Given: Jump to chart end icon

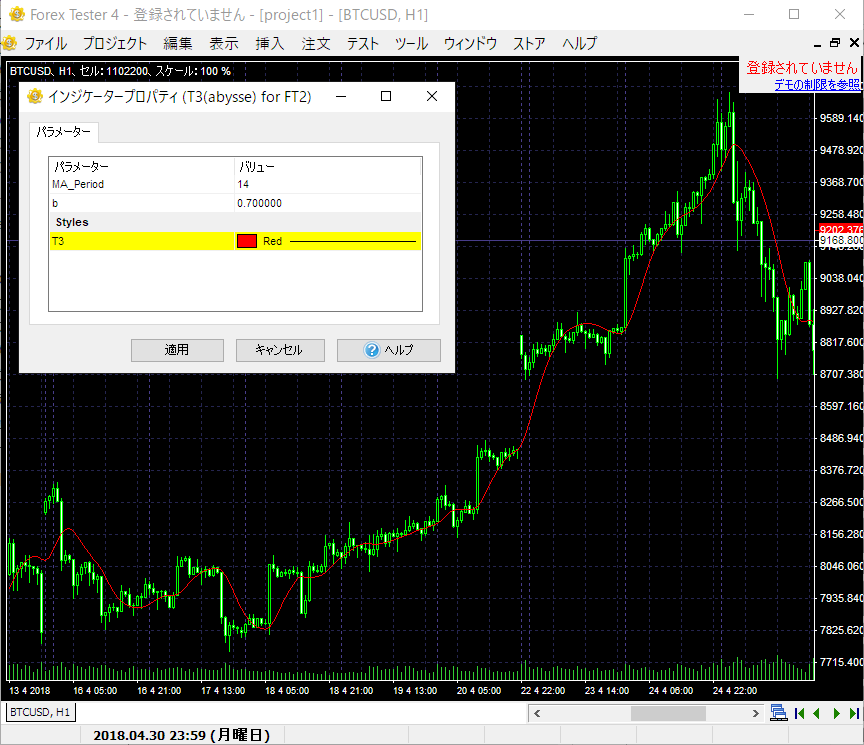Looking at the screenshot, I should [854, 714].
